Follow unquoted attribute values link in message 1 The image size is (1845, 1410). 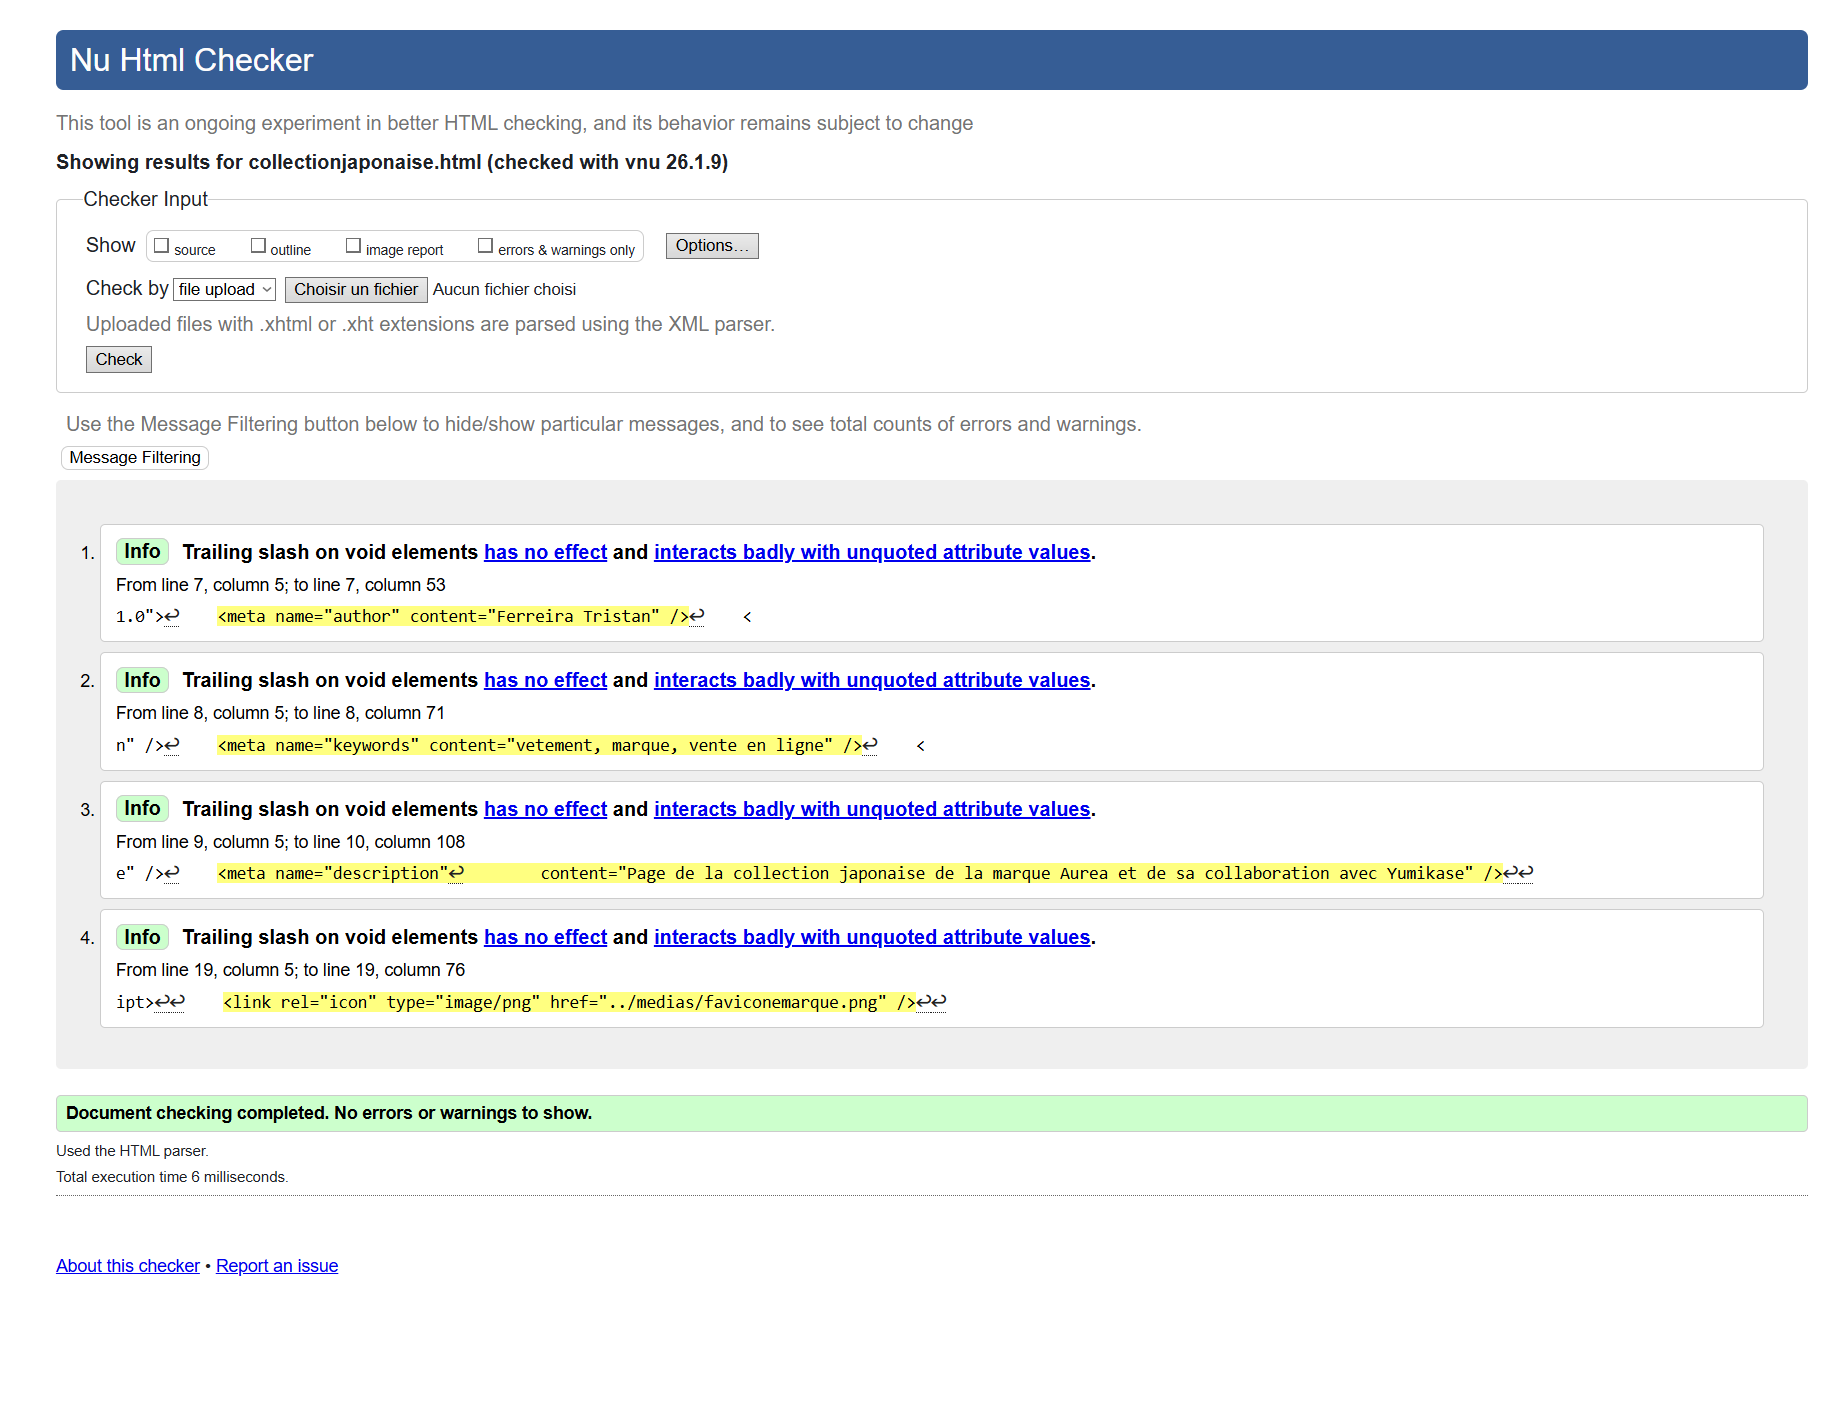coord(871,553)
